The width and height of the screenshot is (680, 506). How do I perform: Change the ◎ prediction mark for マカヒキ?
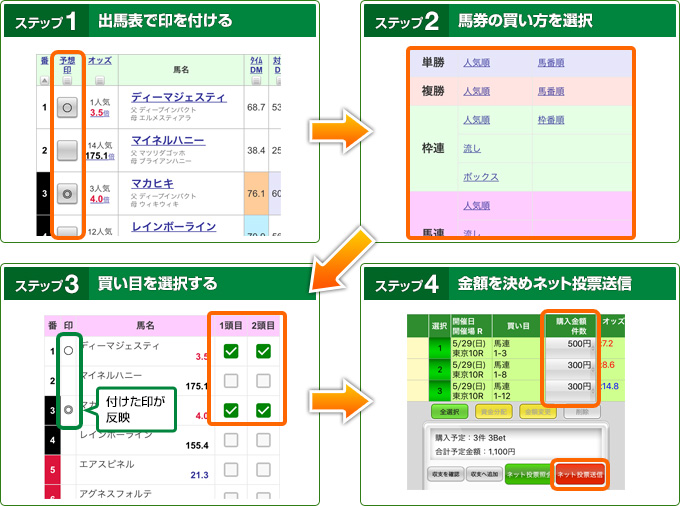click(68, 192)
